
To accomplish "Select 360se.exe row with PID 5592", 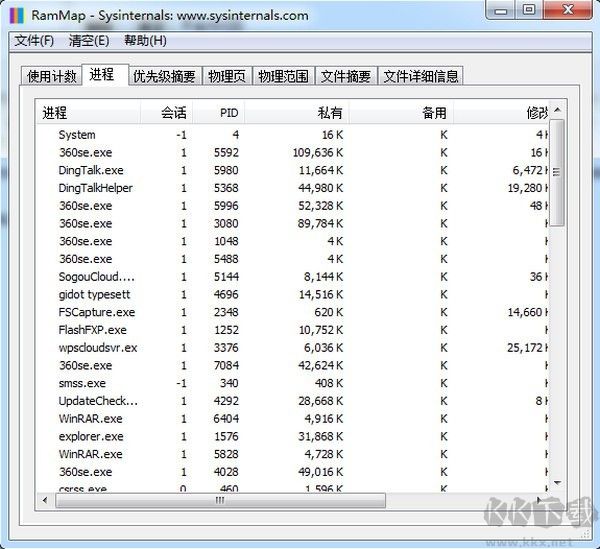I will click(x=293, y=153).
